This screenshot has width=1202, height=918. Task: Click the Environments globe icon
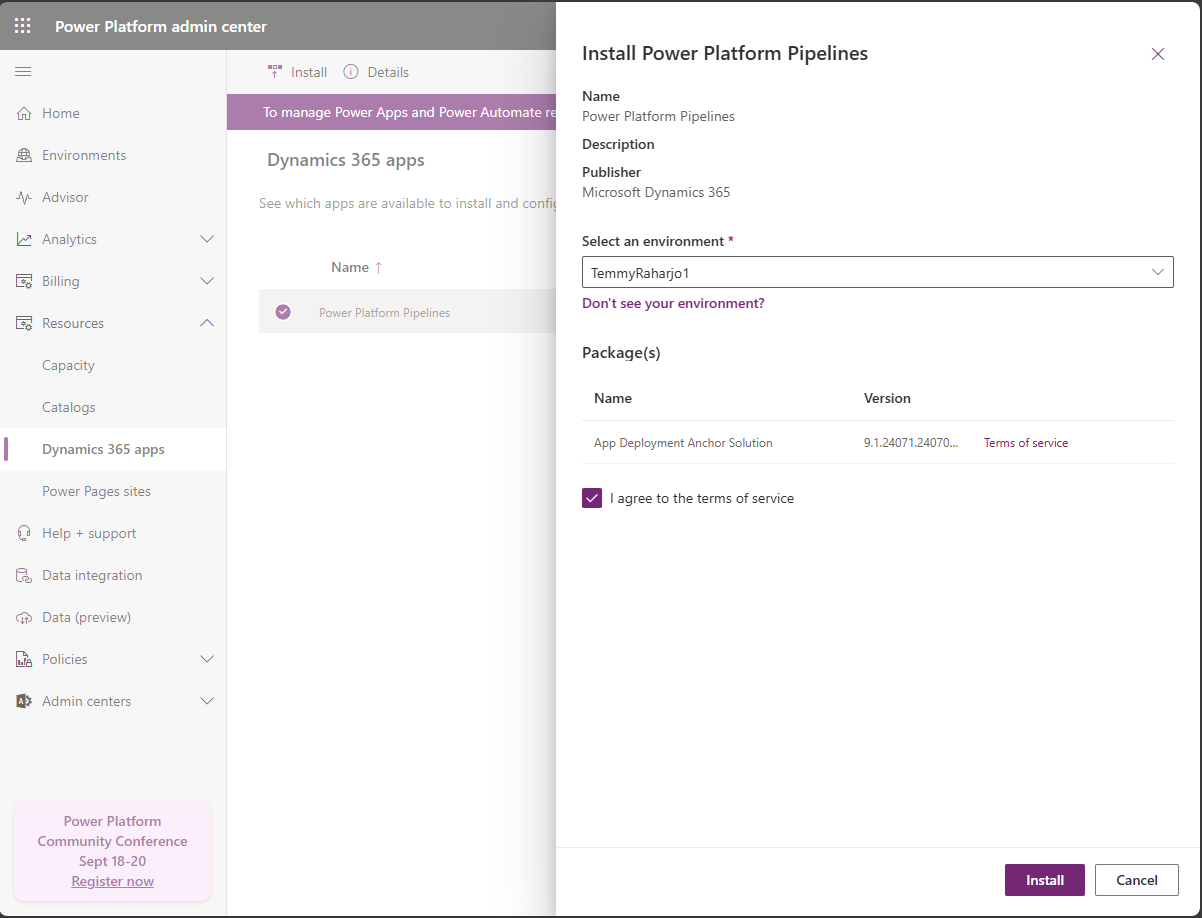[24, 155]
